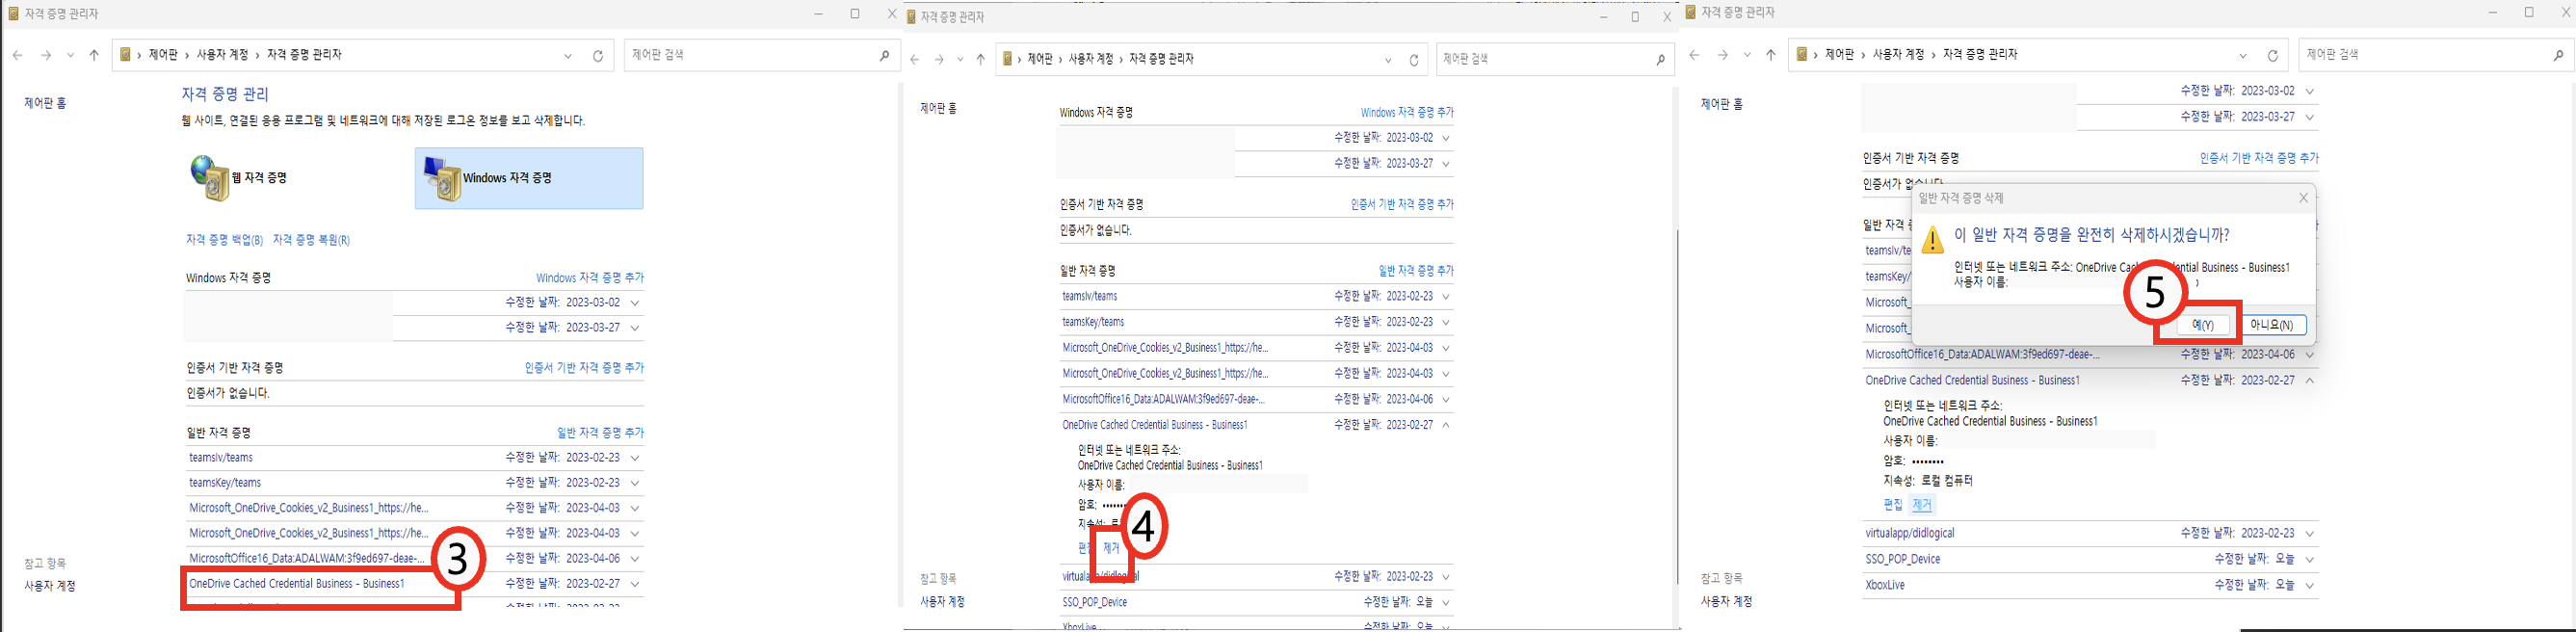The height and width of the screenshot is (632, 2576).
Task: Select teamslv/teams entry in the middle window
Action: coord(1090,297)
